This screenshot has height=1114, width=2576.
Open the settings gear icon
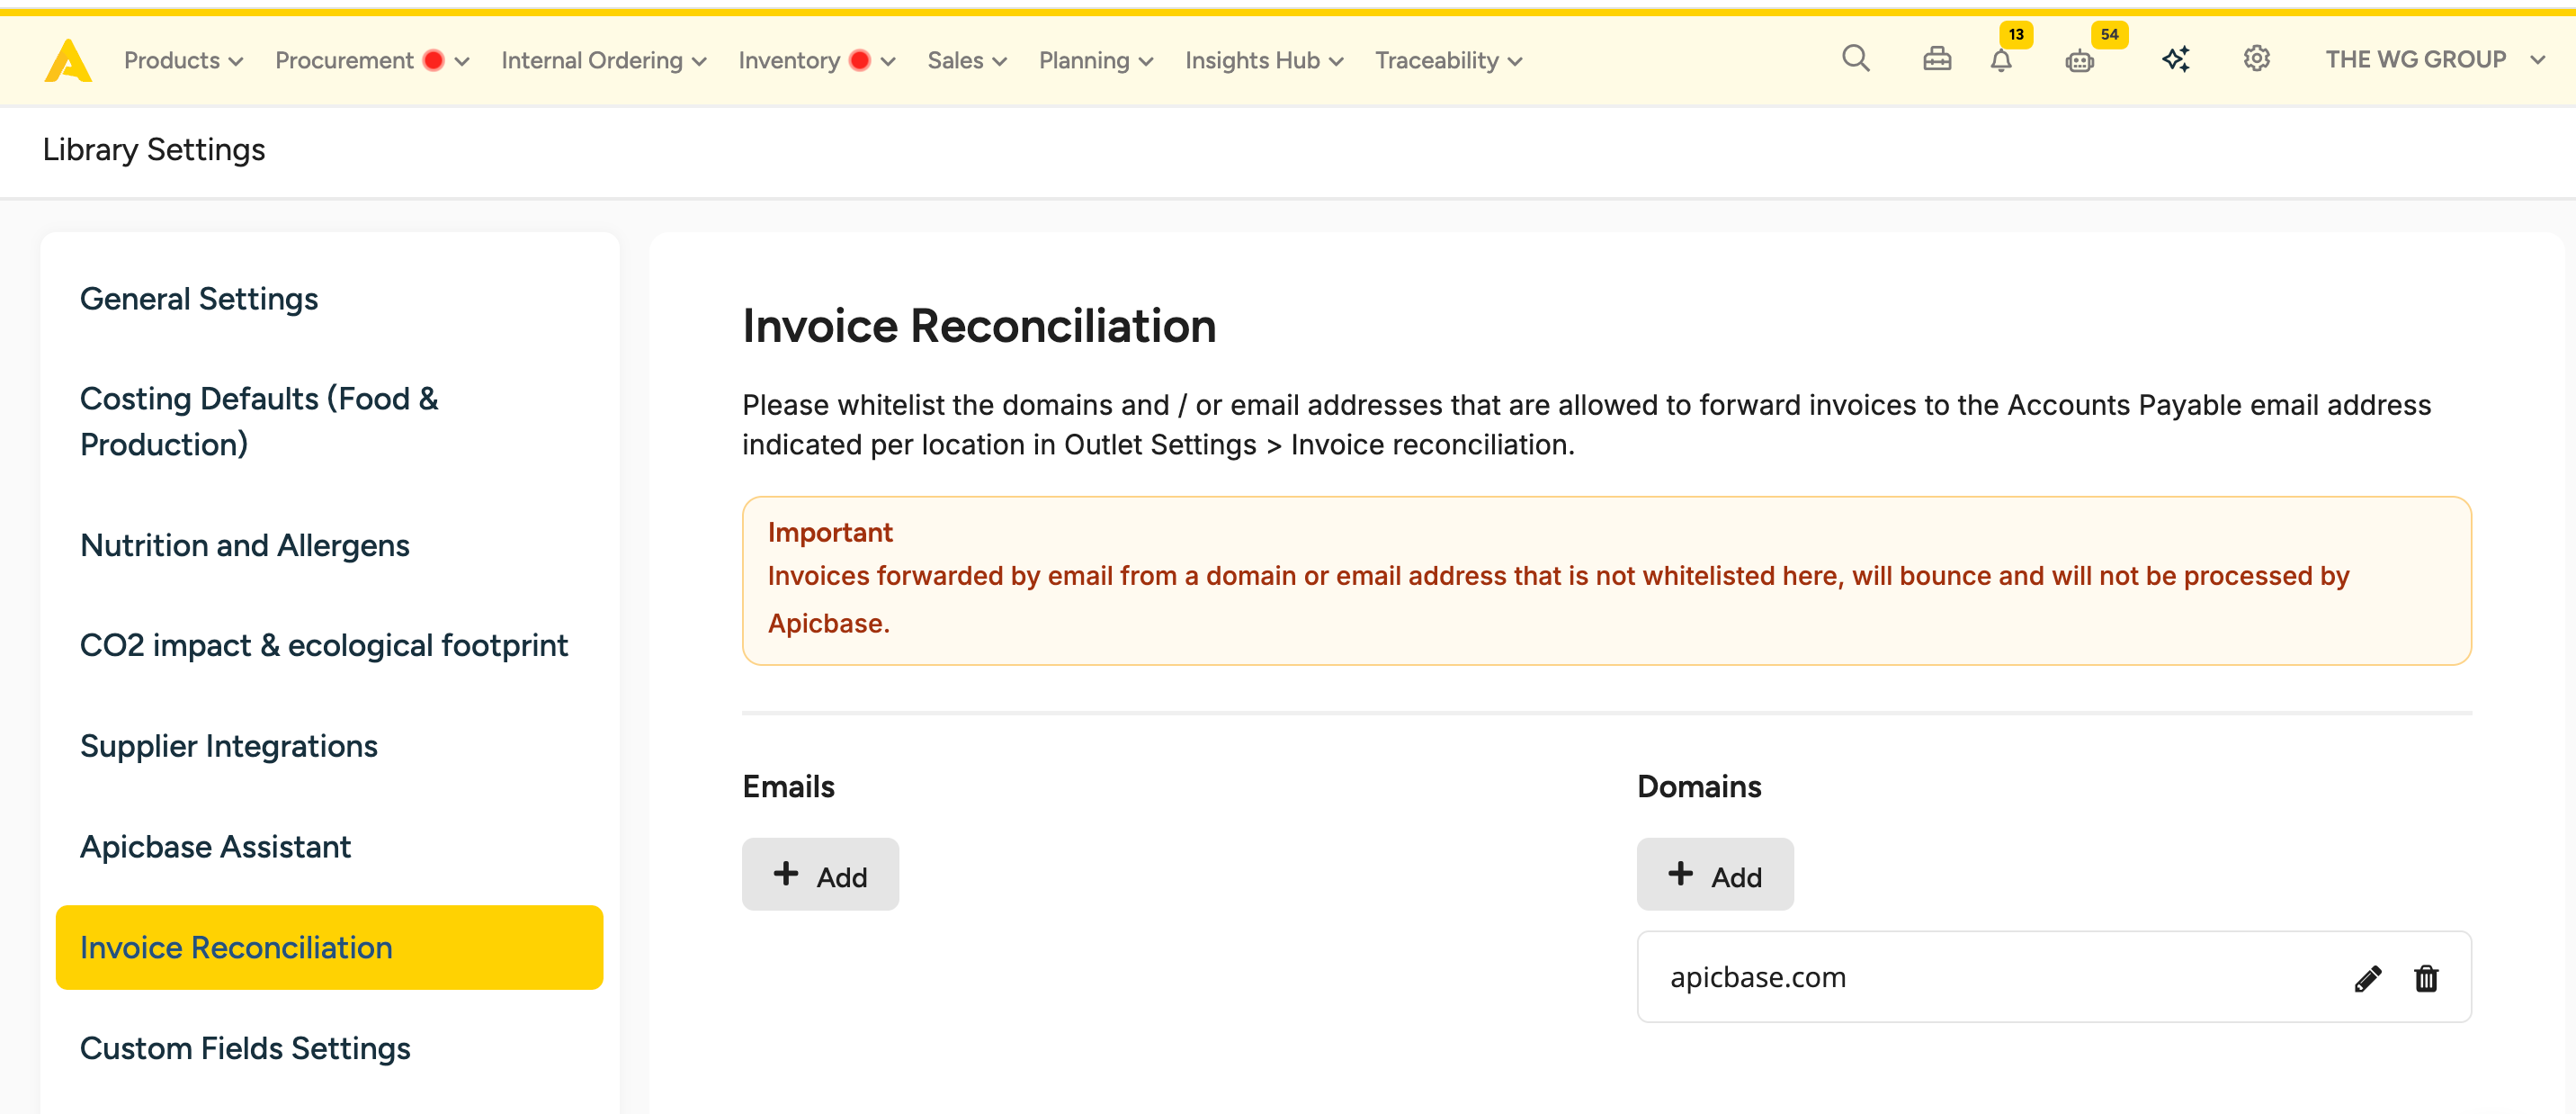2256,59
